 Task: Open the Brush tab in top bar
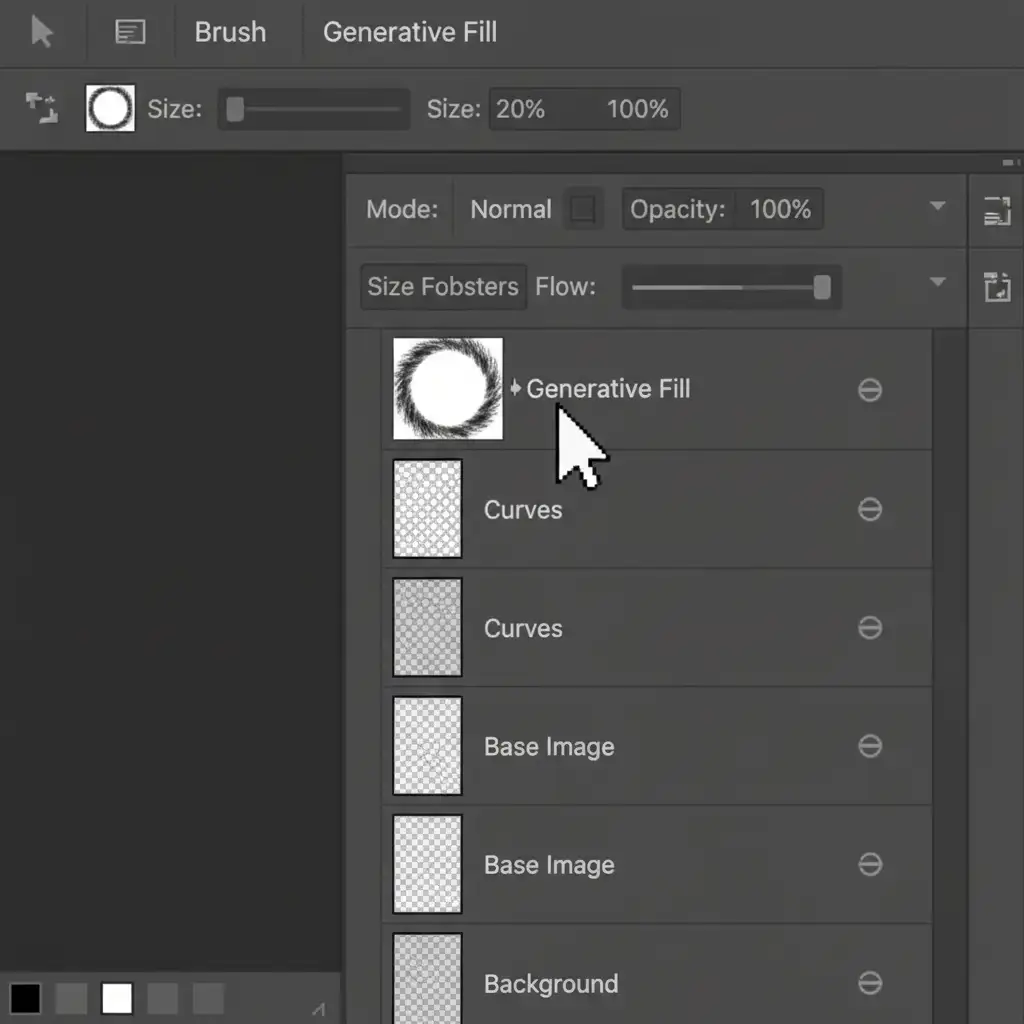point(230,32)
